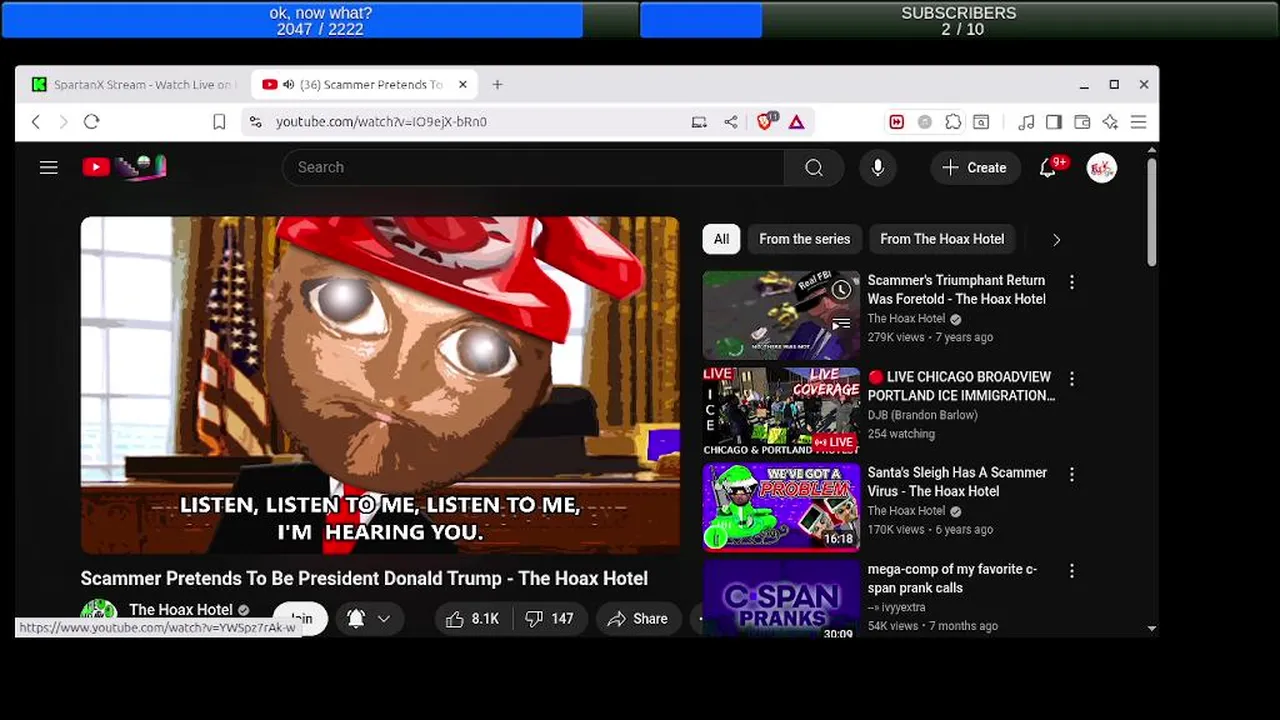Open the mega-comp c-span prank calls title

[x=952, y=578]
